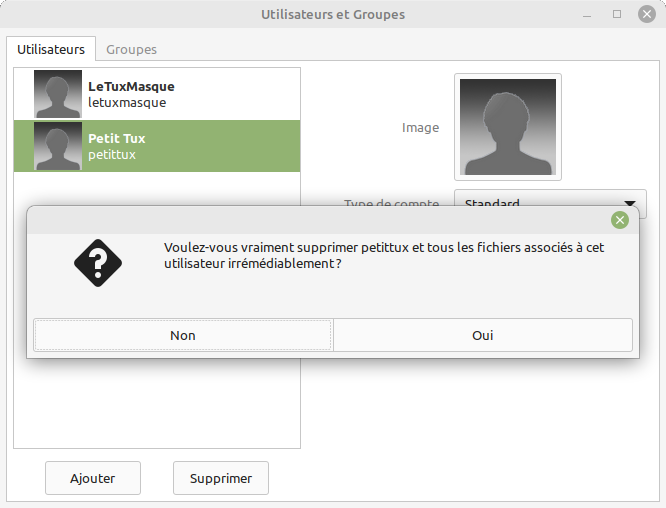This screenshot has height=508, width=666.
Task: Click the Supprimer button
Action: coord(221,478)
